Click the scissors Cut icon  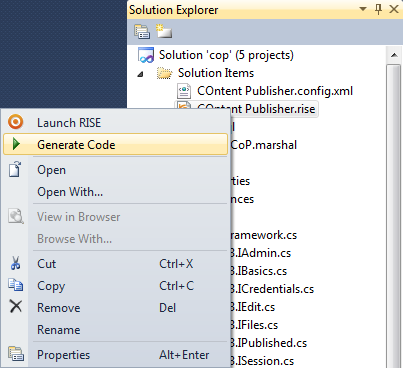pyautogui.click(x=15, y=263)
